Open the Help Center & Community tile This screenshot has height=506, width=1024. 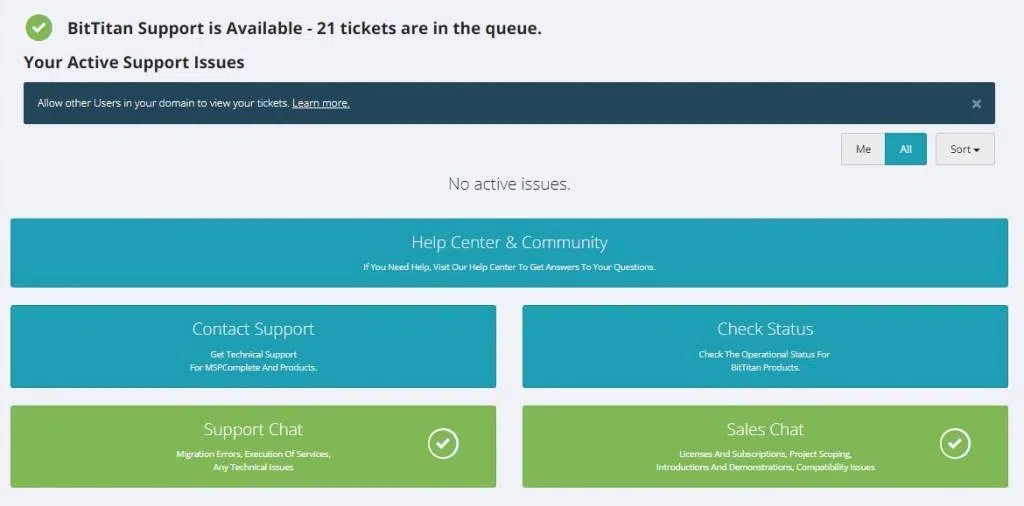pyautogui.click(x=509, y=243)
